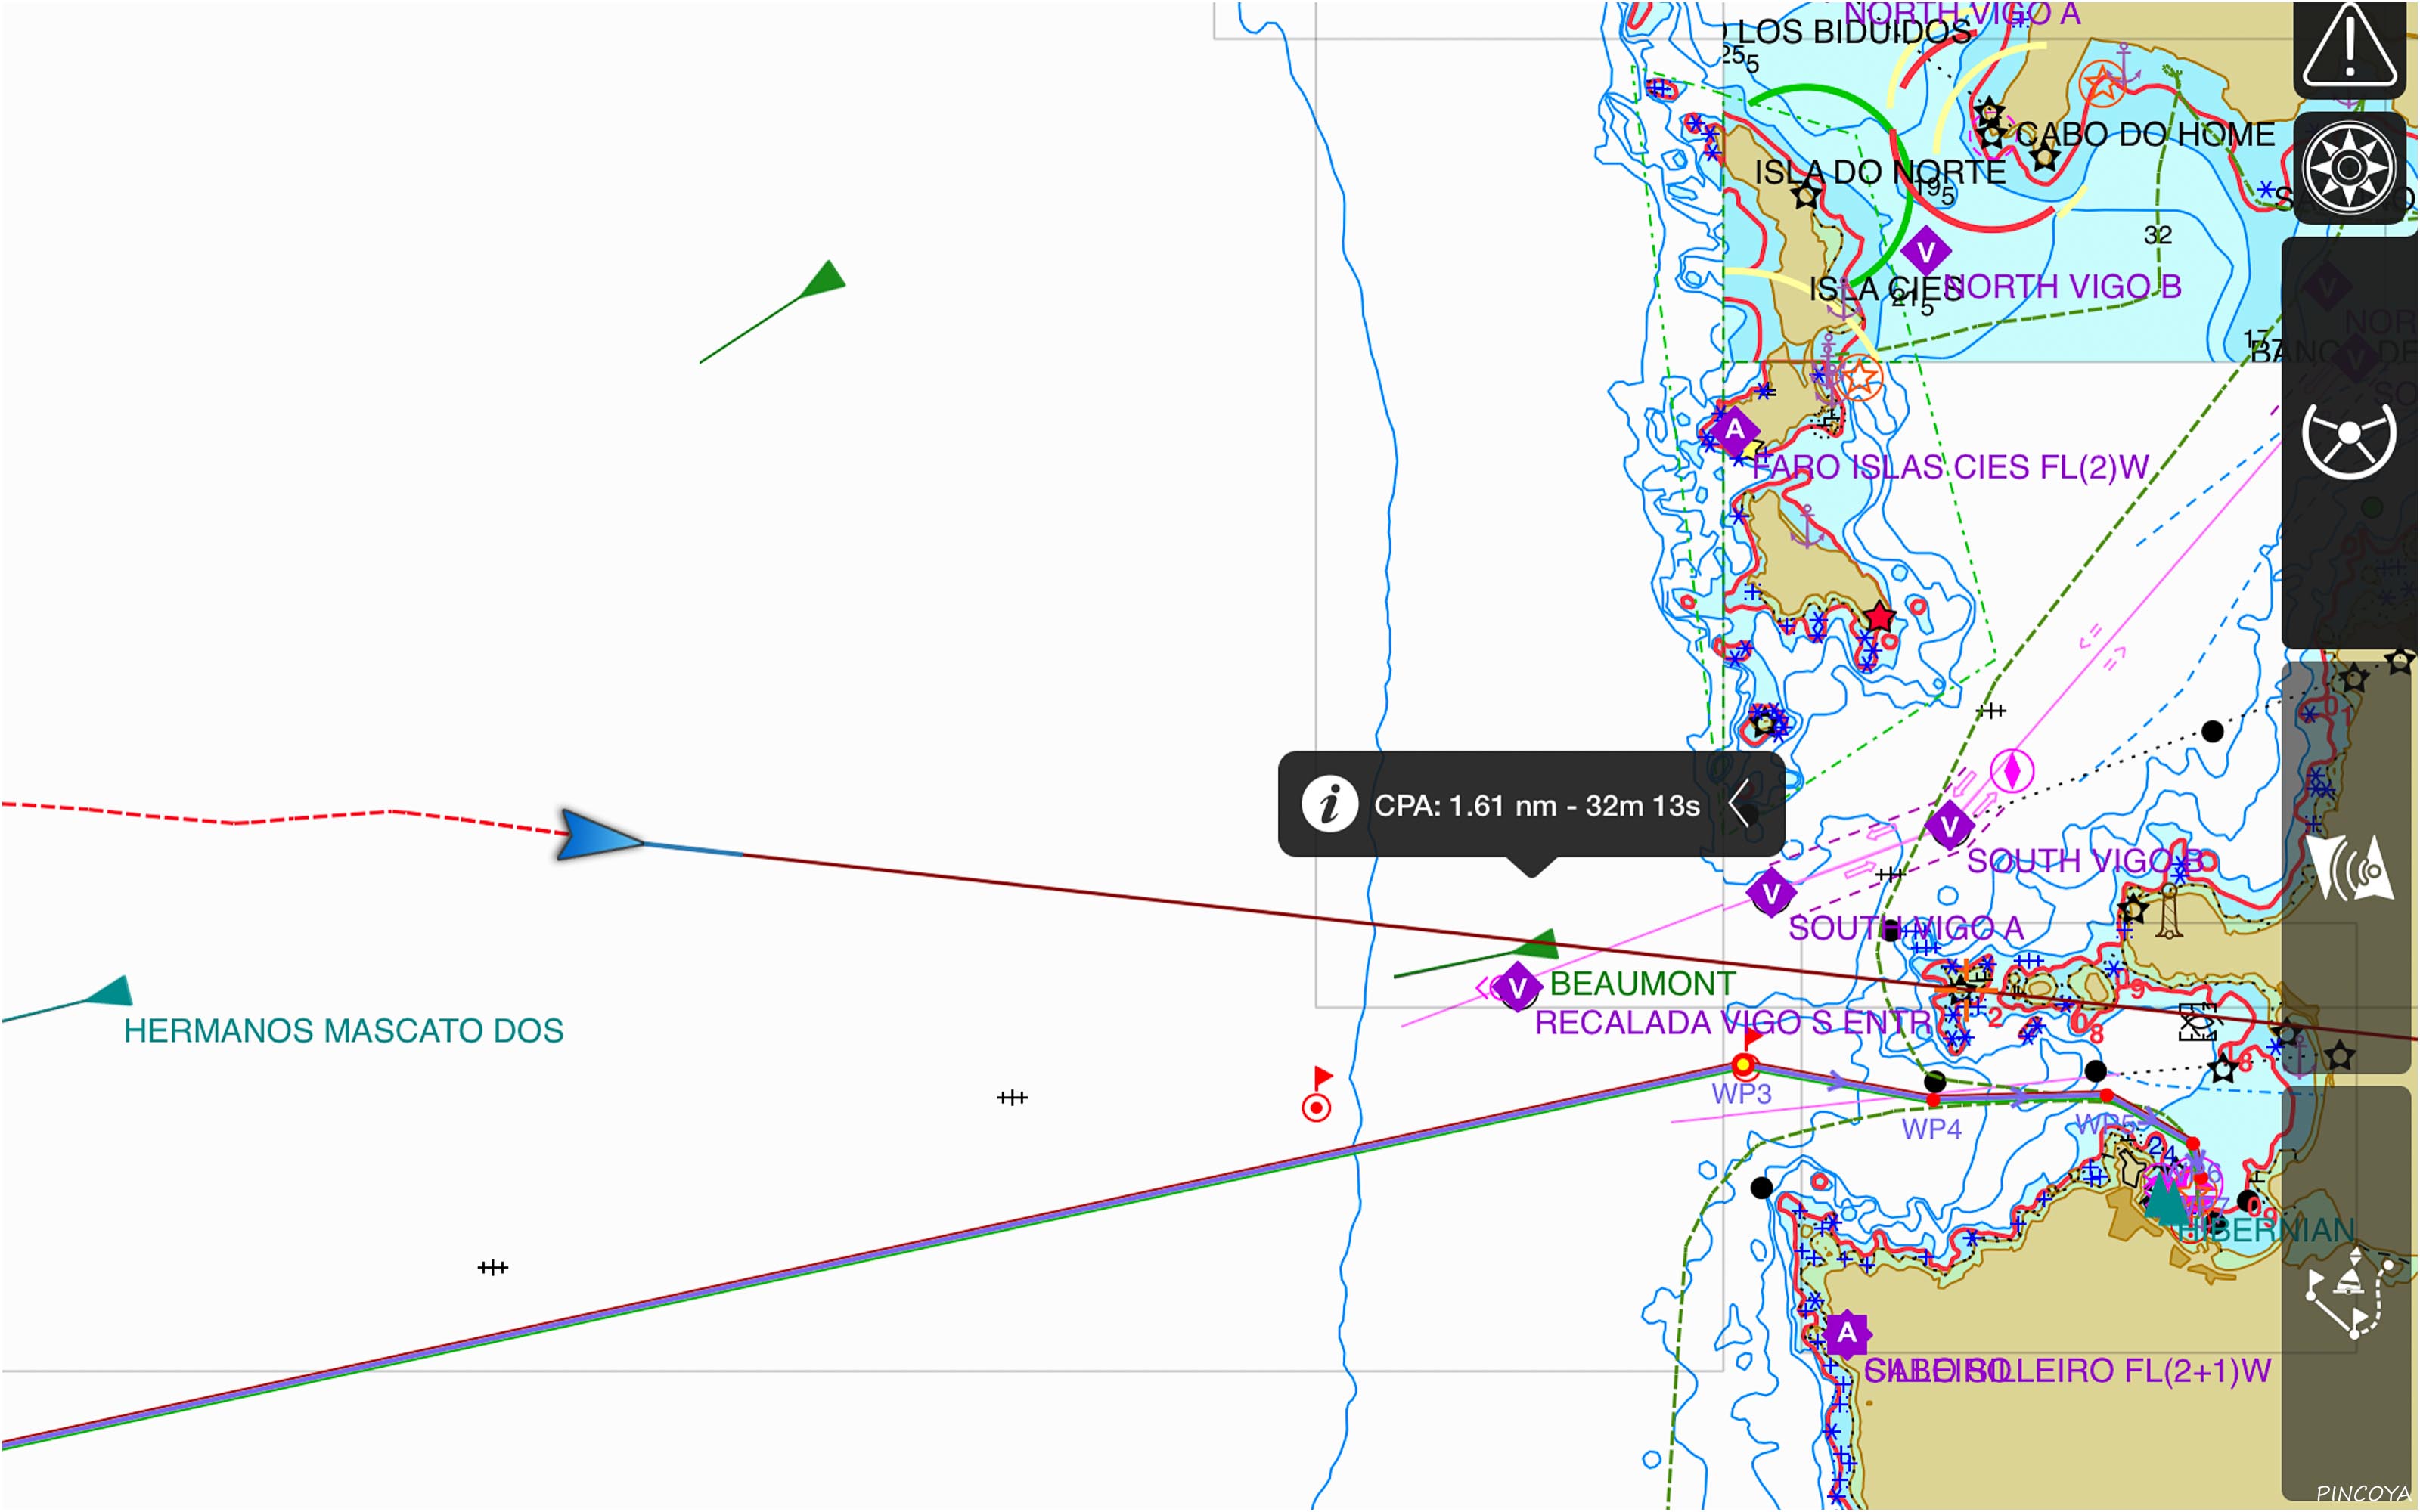Tap the RECALADA VIGO S ENTR label
The height and width of the screenshot is (1512, 2420).
pyautogui.click(x=1732, y=1022)
